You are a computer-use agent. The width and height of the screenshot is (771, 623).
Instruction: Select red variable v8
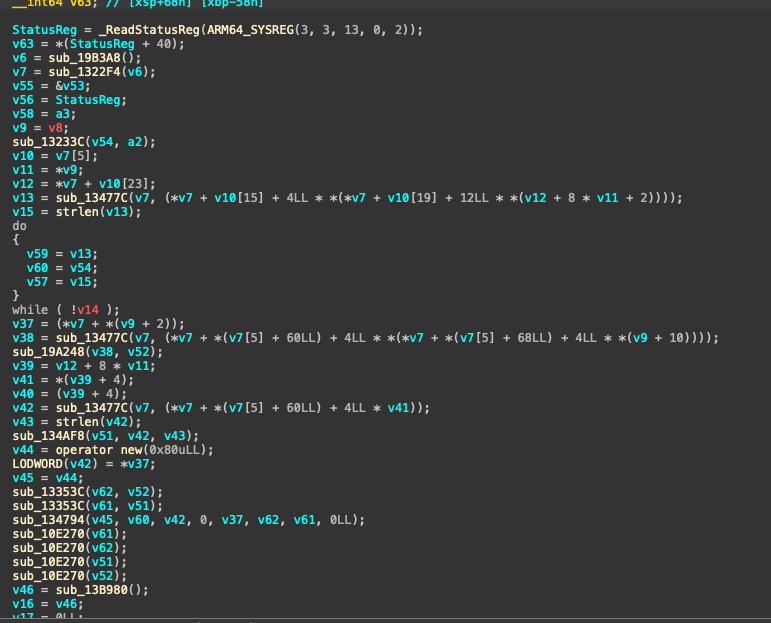point(55,128)
